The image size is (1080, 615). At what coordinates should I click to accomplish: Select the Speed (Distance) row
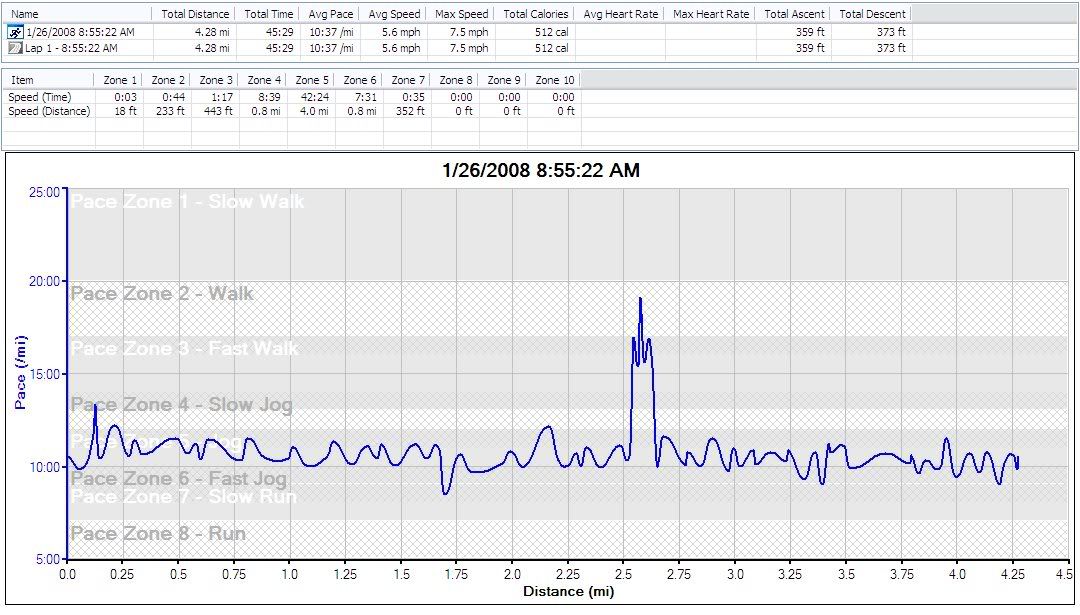click(49, 111)
